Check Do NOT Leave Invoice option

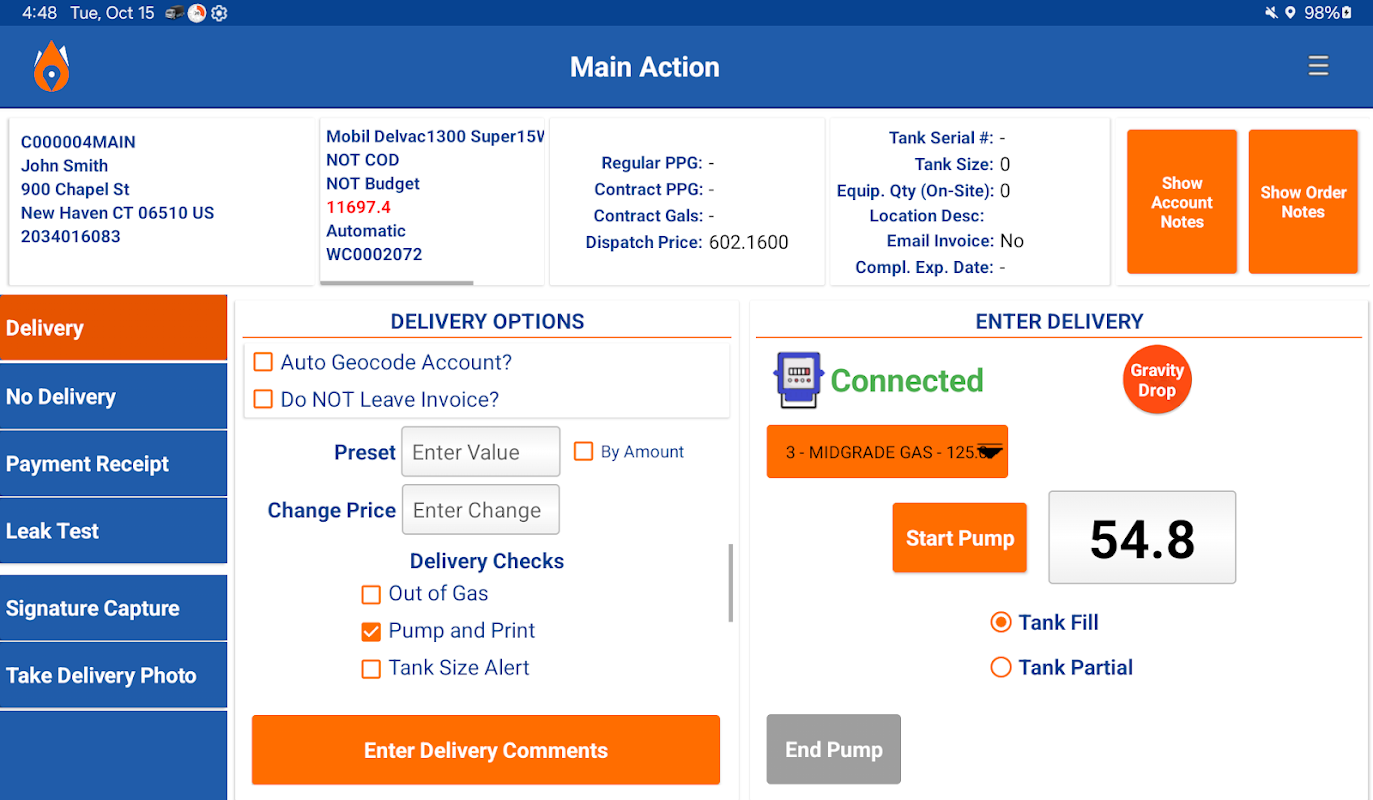263,399
